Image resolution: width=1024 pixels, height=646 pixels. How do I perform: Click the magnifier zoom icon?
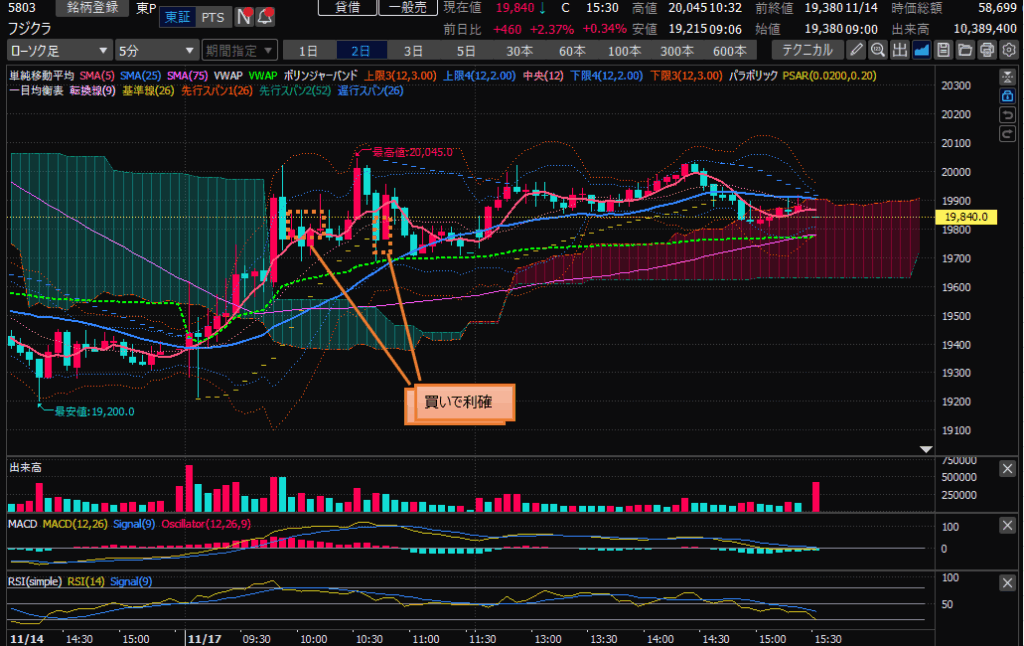pyautogui.click(x=878, y=50)
